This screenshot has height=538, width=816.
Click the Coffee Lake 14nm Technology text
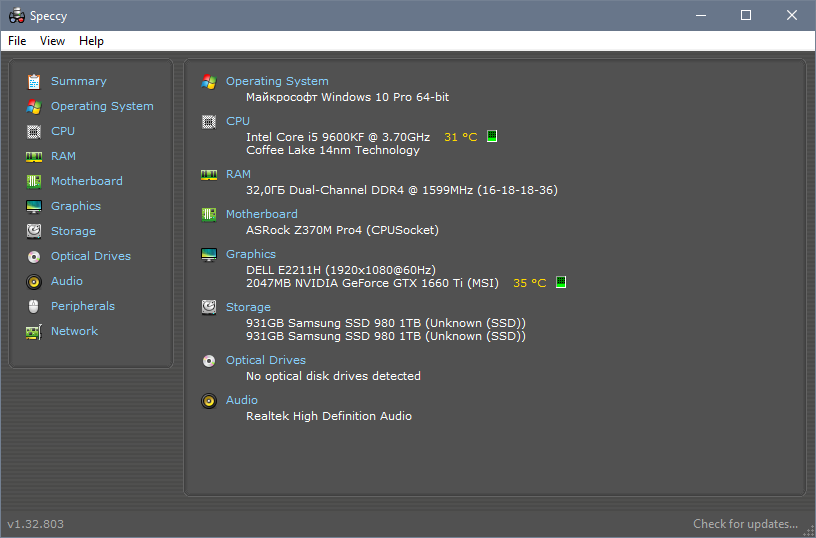[x=333, y=150]
